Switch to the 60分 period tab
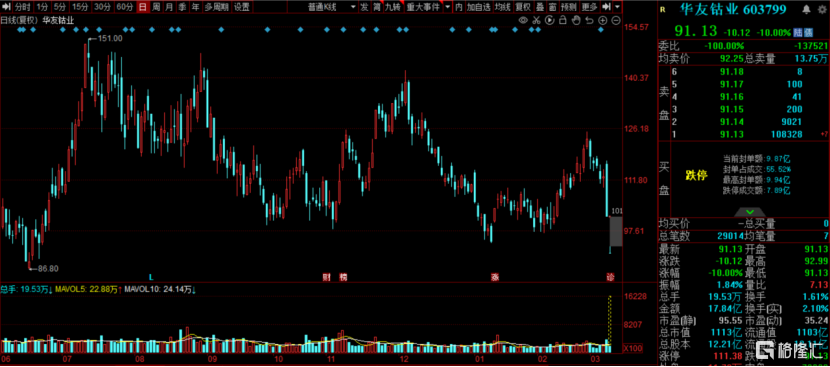The image size is (830, 367). coord(125,7)
